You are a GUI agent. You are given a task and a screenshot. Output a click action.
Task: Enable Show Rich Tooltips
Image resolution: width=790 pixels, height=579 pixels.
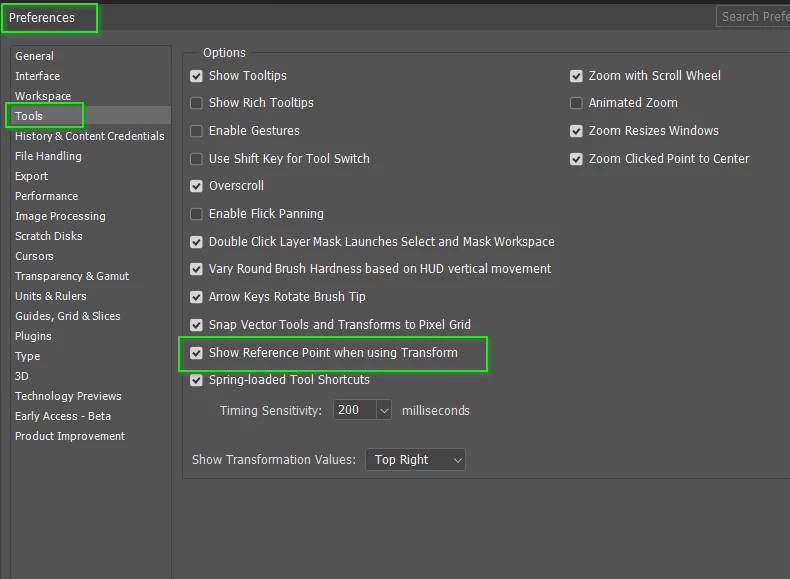point(196,103)
